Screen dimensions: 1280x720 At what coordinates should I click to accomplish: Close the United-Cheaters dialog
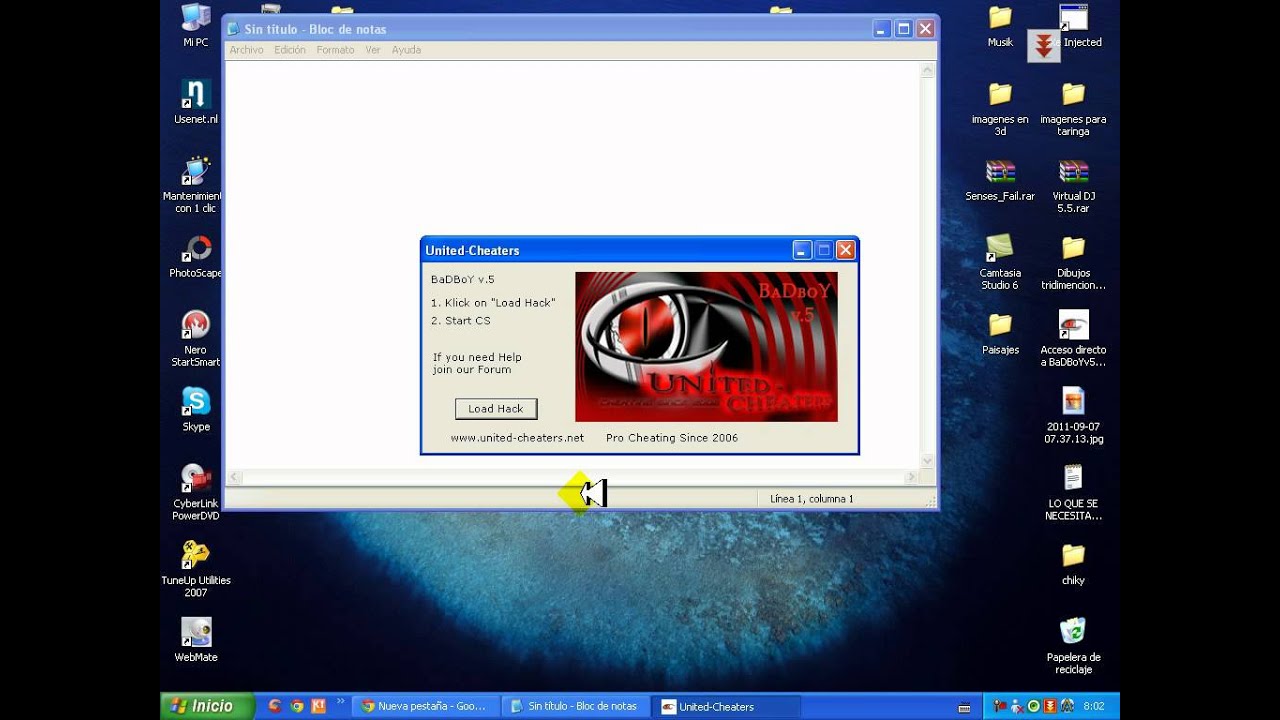(x=845, y=250)
